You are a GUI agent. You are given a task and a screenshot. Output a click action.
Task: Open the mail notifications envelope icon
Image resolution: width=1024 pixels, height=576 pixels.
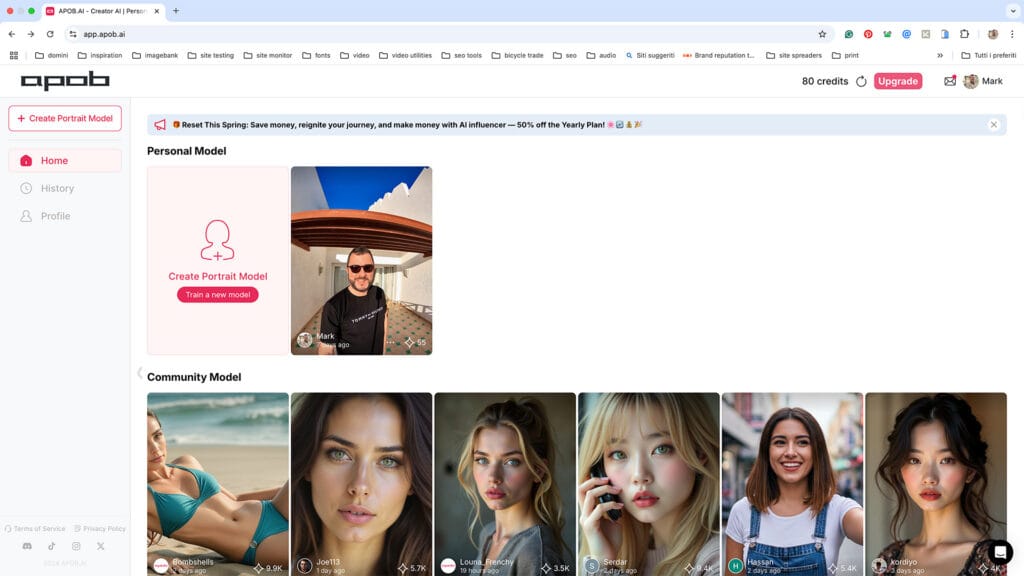pyautogui.click(x=949, y=81)
